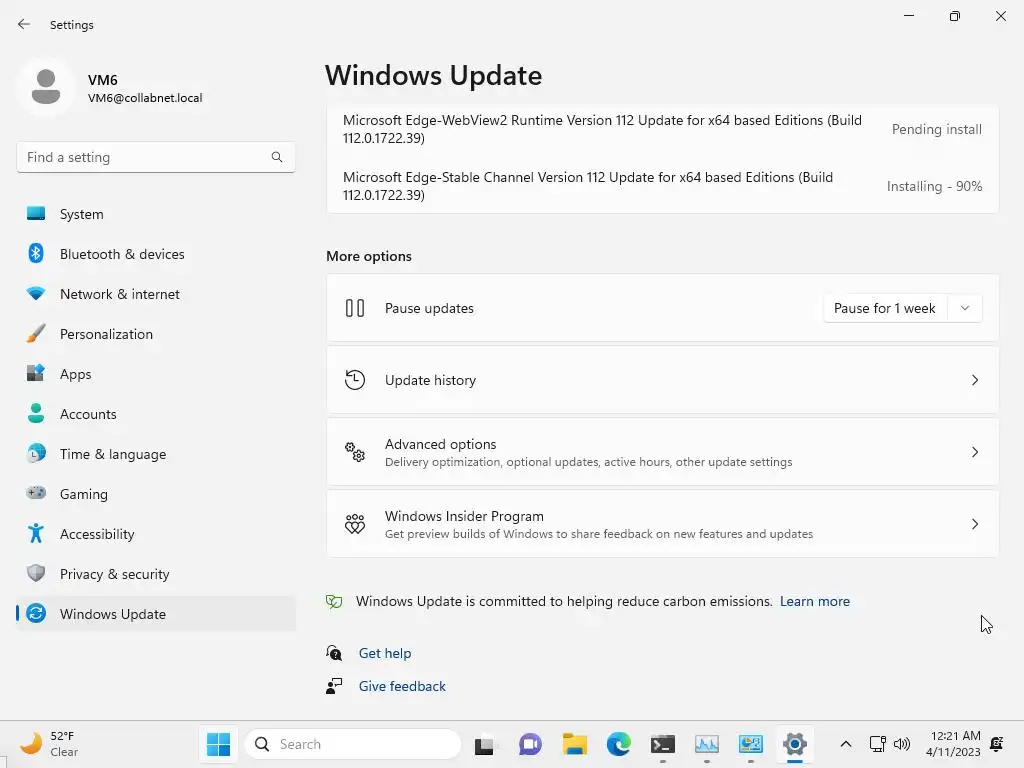Select the Bluetooth icon in sidebar
Image resolution: width=1024 pixels, height=768 pixels.
click(x=36, y=253)
